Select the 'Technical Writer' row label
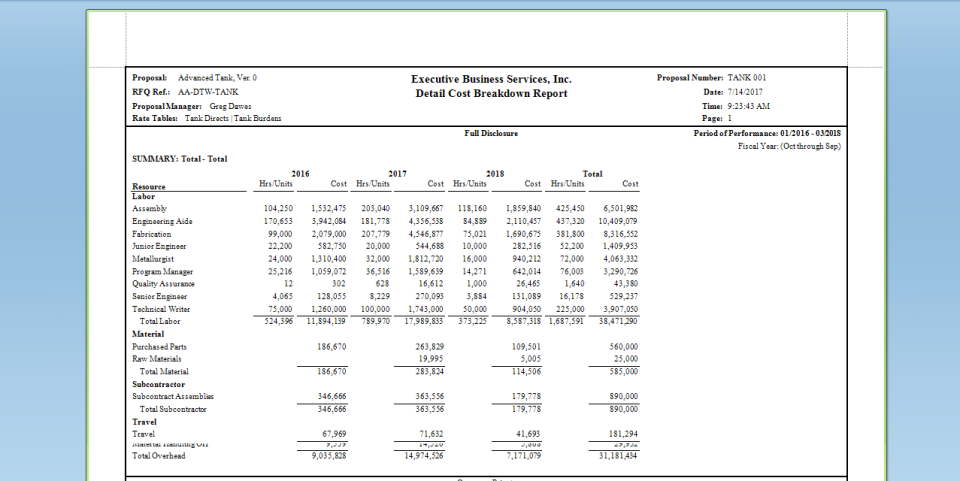 pos(161,310)
